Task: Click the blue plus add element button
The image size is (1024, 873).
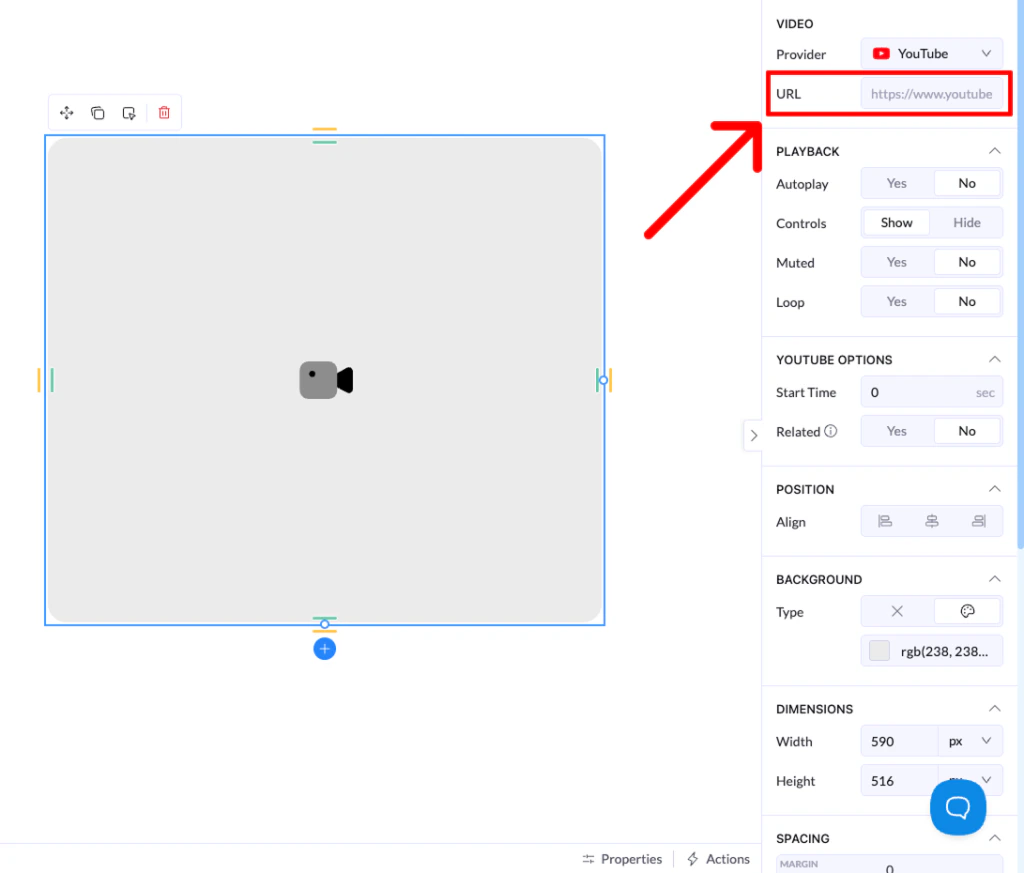Action: coord(325,649)
